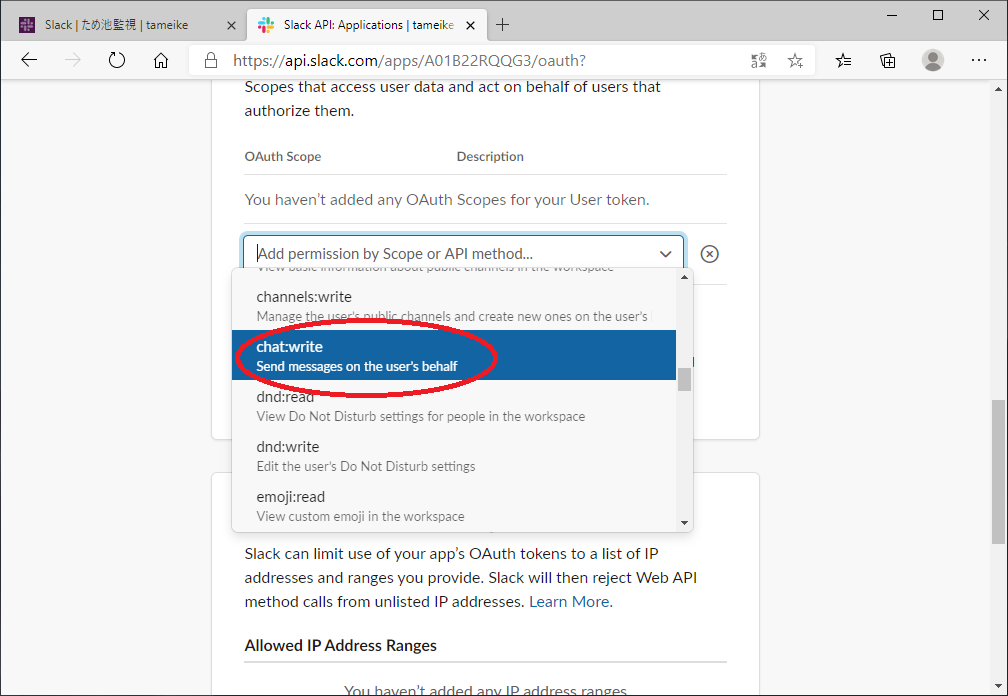This screenshot has height=696, width=1008.
Task: Select dnd:write from the scope list
Action: click(453, 456)
